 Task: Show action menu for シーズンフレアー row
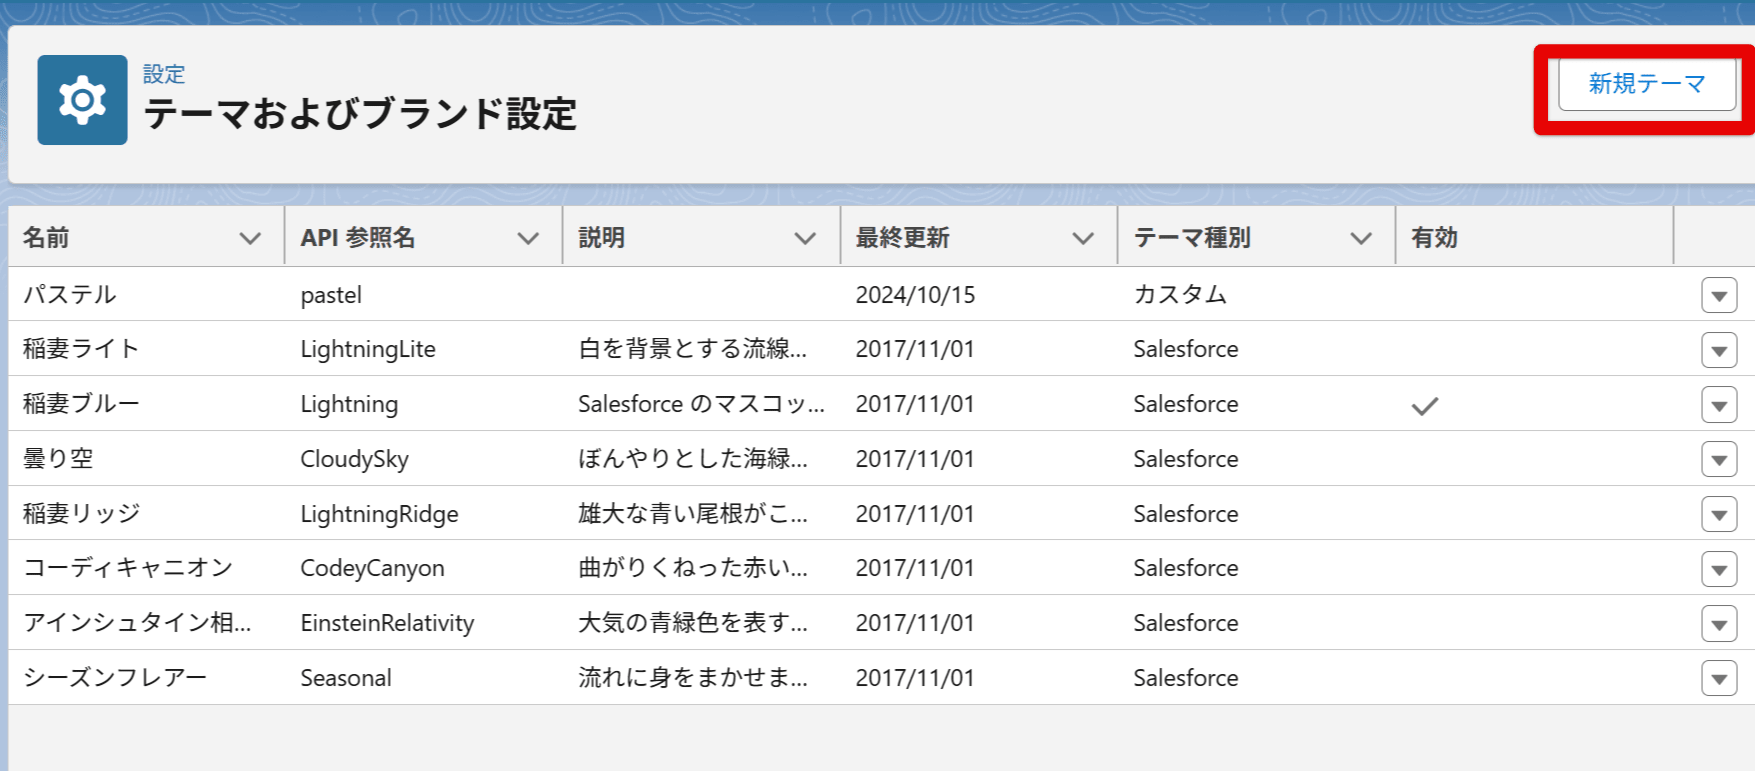click(x=1719, y=679)
